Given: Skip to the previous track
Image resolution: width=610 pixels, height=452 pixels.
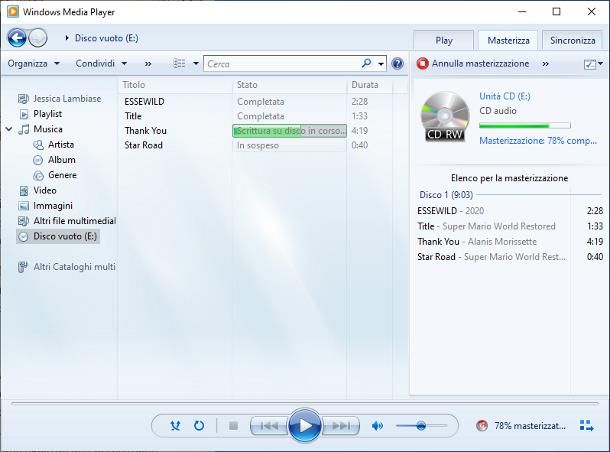Looking at the screenshot, I should (x=269, y=426).
